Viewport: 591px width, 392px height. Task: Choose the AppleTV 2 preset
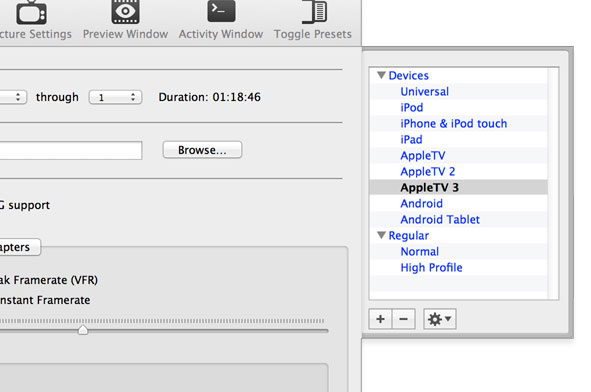point(427,172)
